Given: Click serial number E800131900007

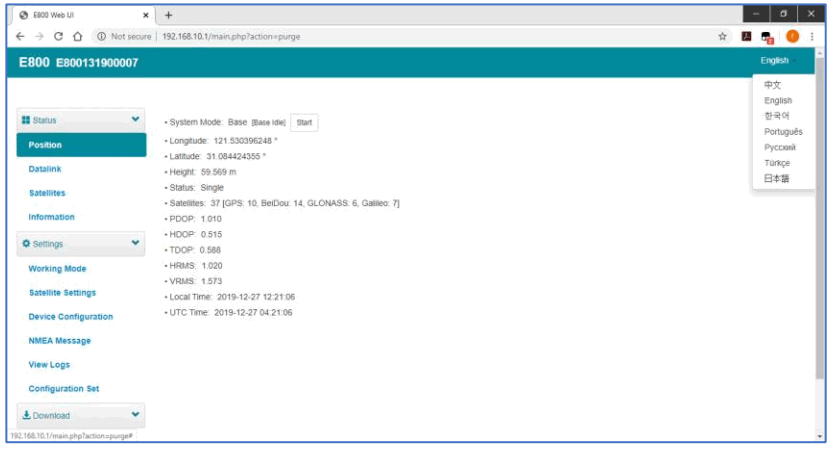Looking at the screenshot, I should (x=97, y=63).
